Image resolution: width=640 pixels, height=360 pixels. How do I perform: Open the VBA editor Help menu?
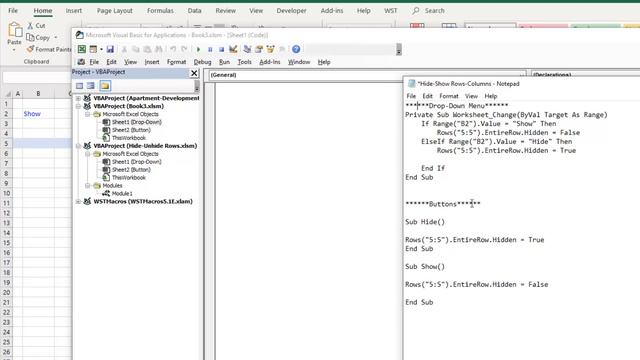click(324, 62)
